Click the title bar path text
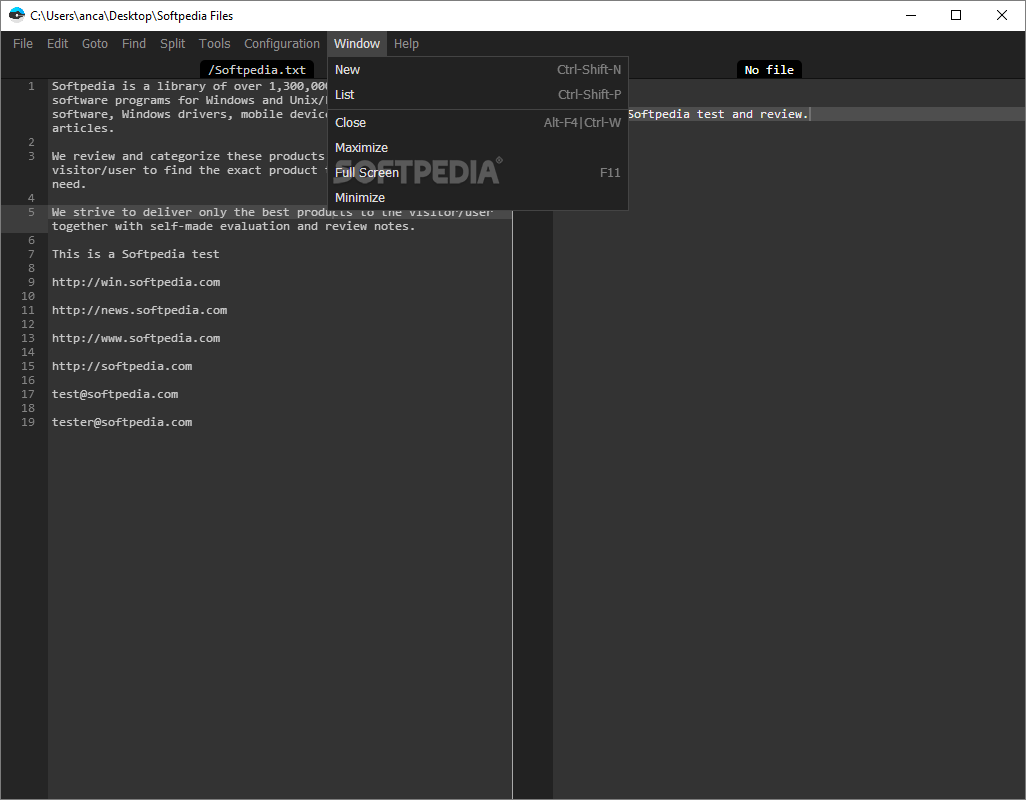1026x800 pixels. pos(132,16)
